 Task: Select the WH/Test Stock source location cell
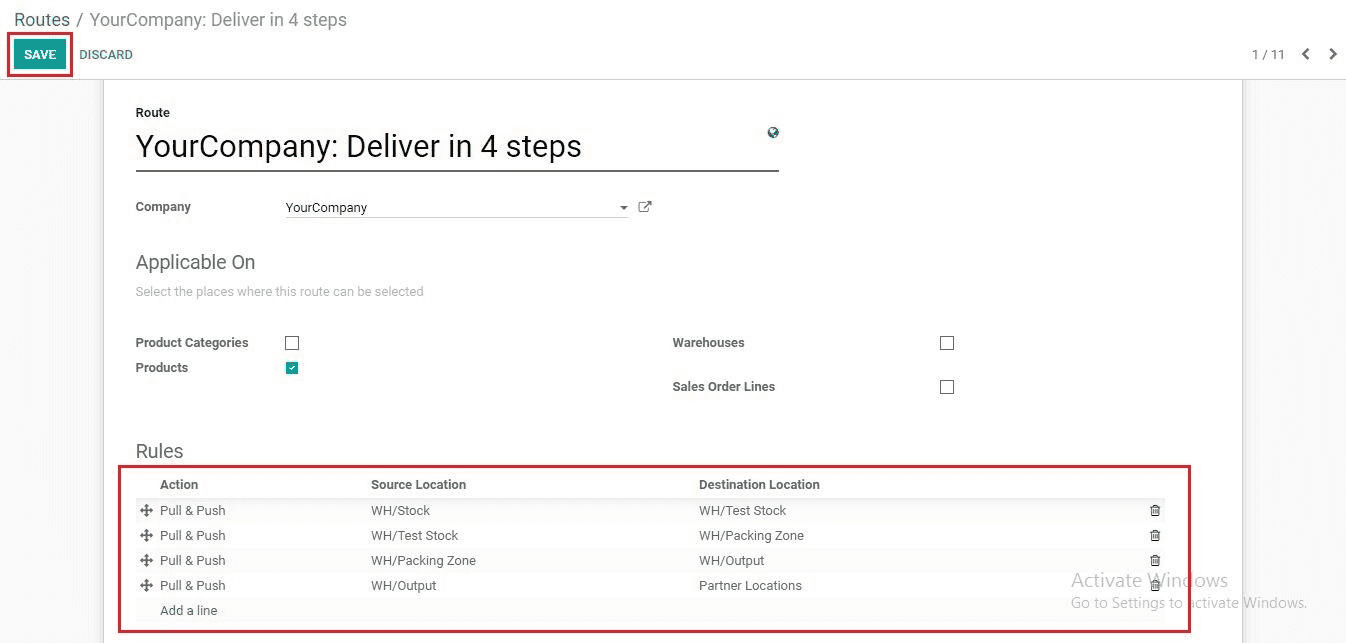pyautogui.click(x=414, y=536)
